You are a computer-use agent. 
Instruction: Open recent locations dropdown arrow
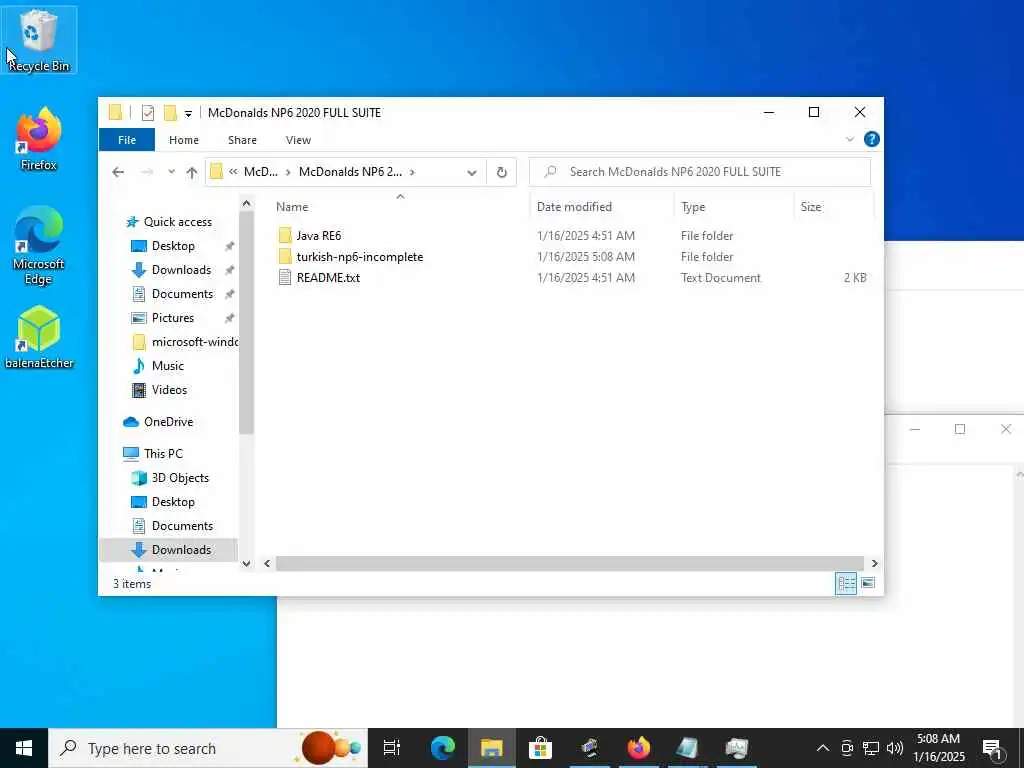click(x=171, y=172)
